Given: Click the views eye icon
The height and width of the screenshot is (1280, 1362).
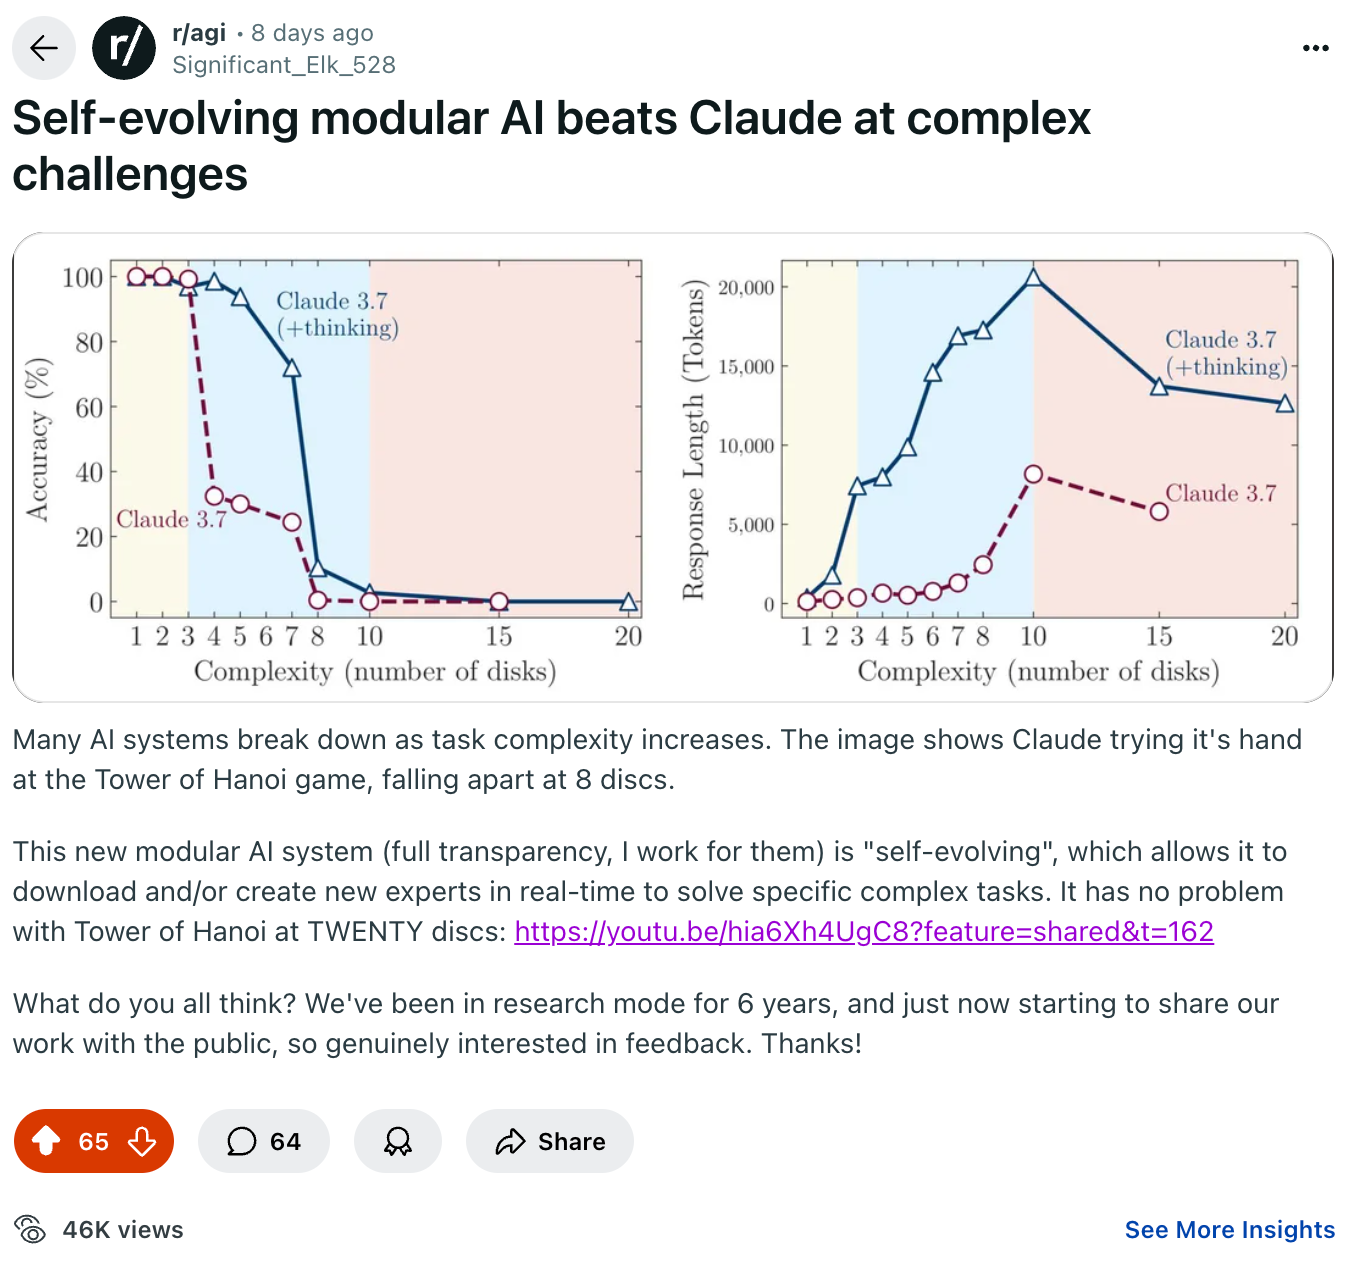Looking at the screenshot, I should [x=33, y=1230].
